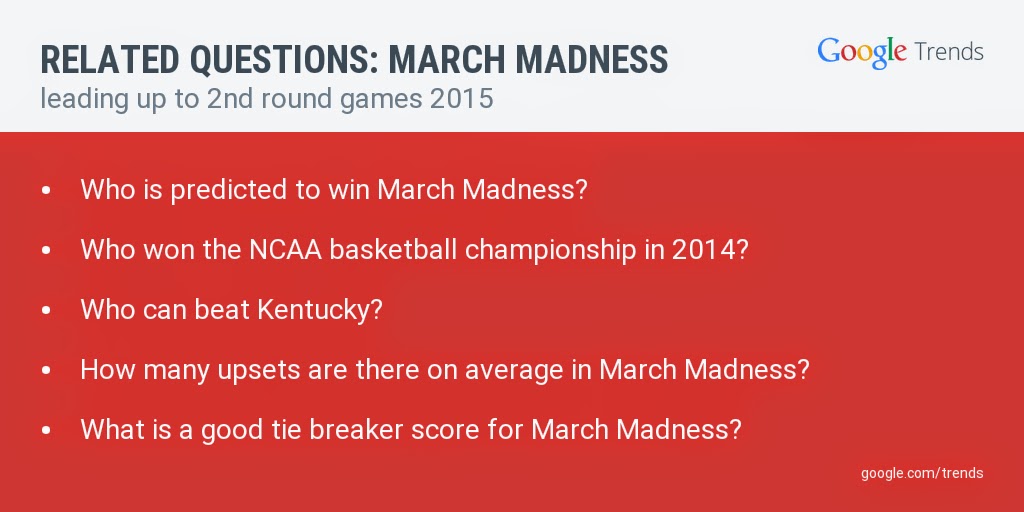
Task: Select 'Who is predicted to win March Madness?'
Action: 333,190
